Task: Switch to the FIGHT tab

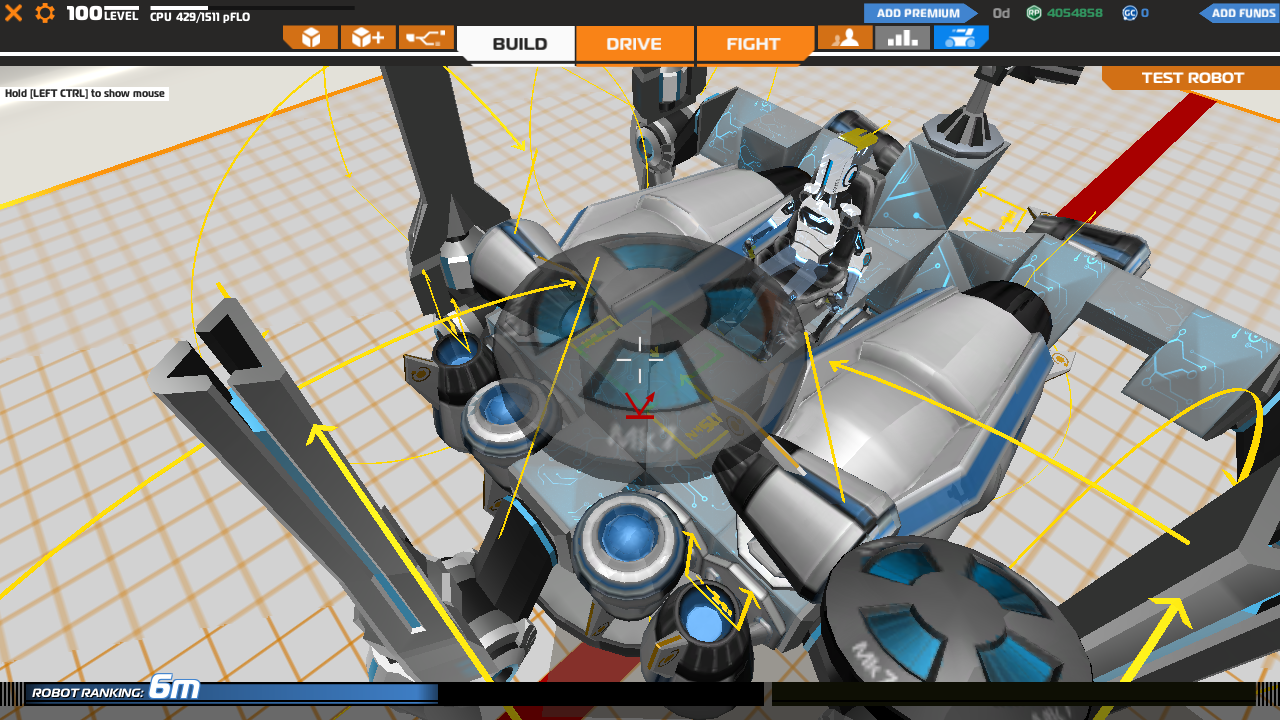Action: click(x=753, y=44)
